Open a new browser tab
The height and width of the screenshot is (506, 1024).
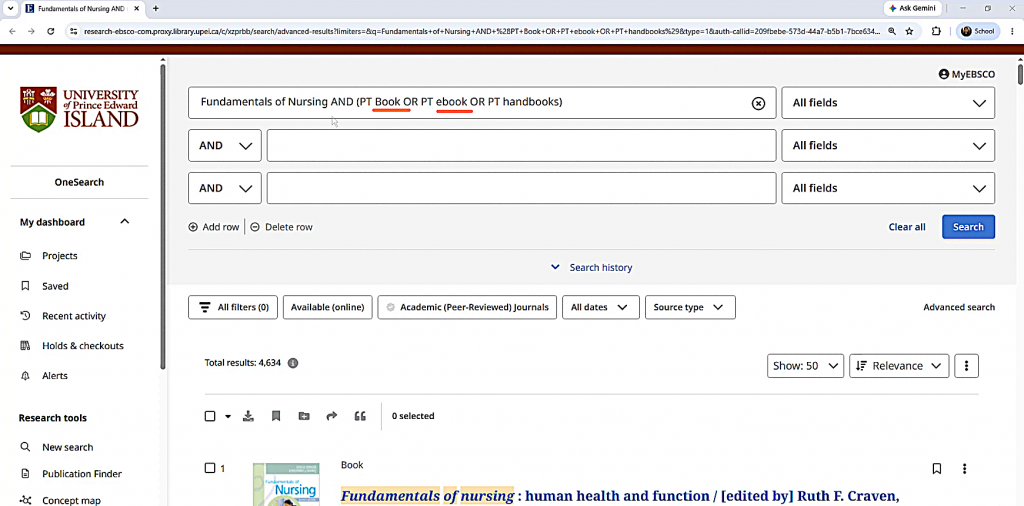[x=155, y=8]
